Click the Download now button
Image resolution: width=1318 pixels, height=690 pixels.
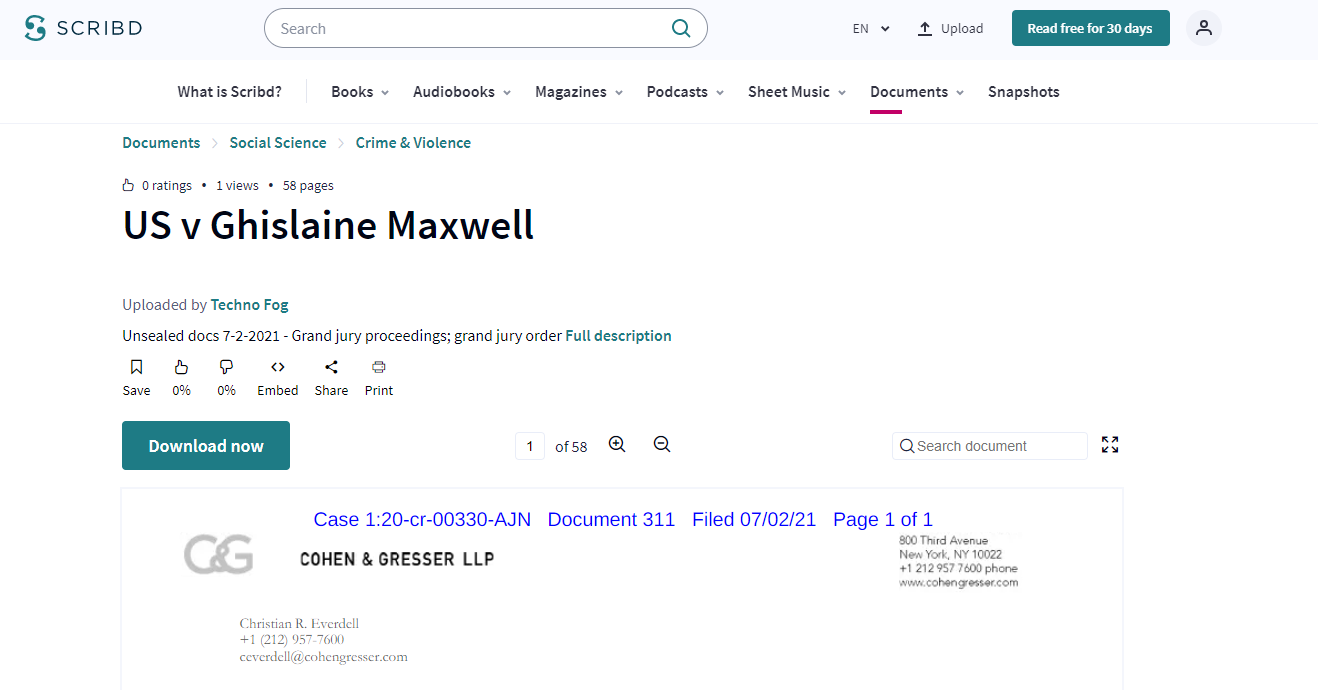tap(206, 445)
